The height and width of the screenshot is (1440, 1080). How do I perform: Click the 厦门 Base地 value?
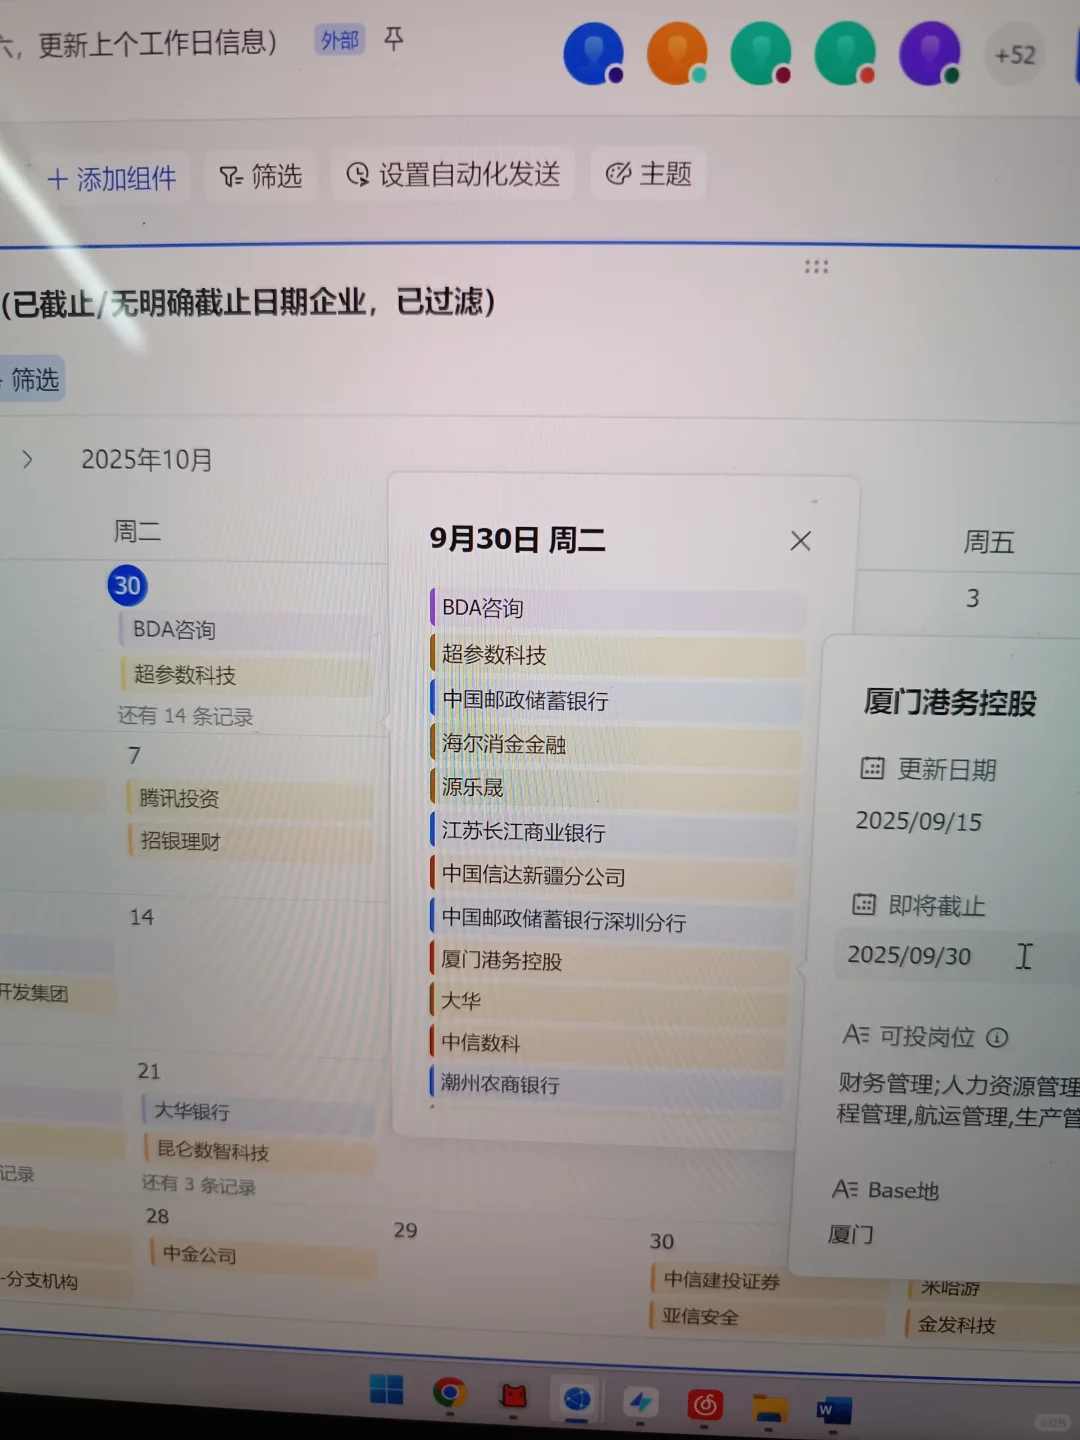(851, 1235)
